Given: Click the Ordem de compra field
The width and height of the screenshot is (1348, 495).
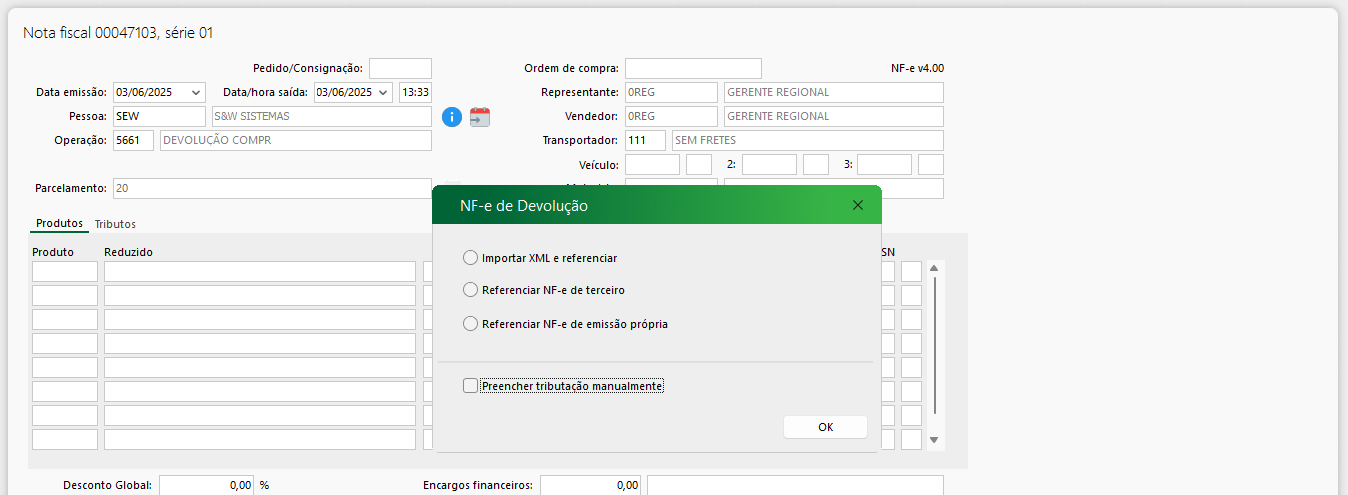Looking at the screenshot, I should click(693, 68).
